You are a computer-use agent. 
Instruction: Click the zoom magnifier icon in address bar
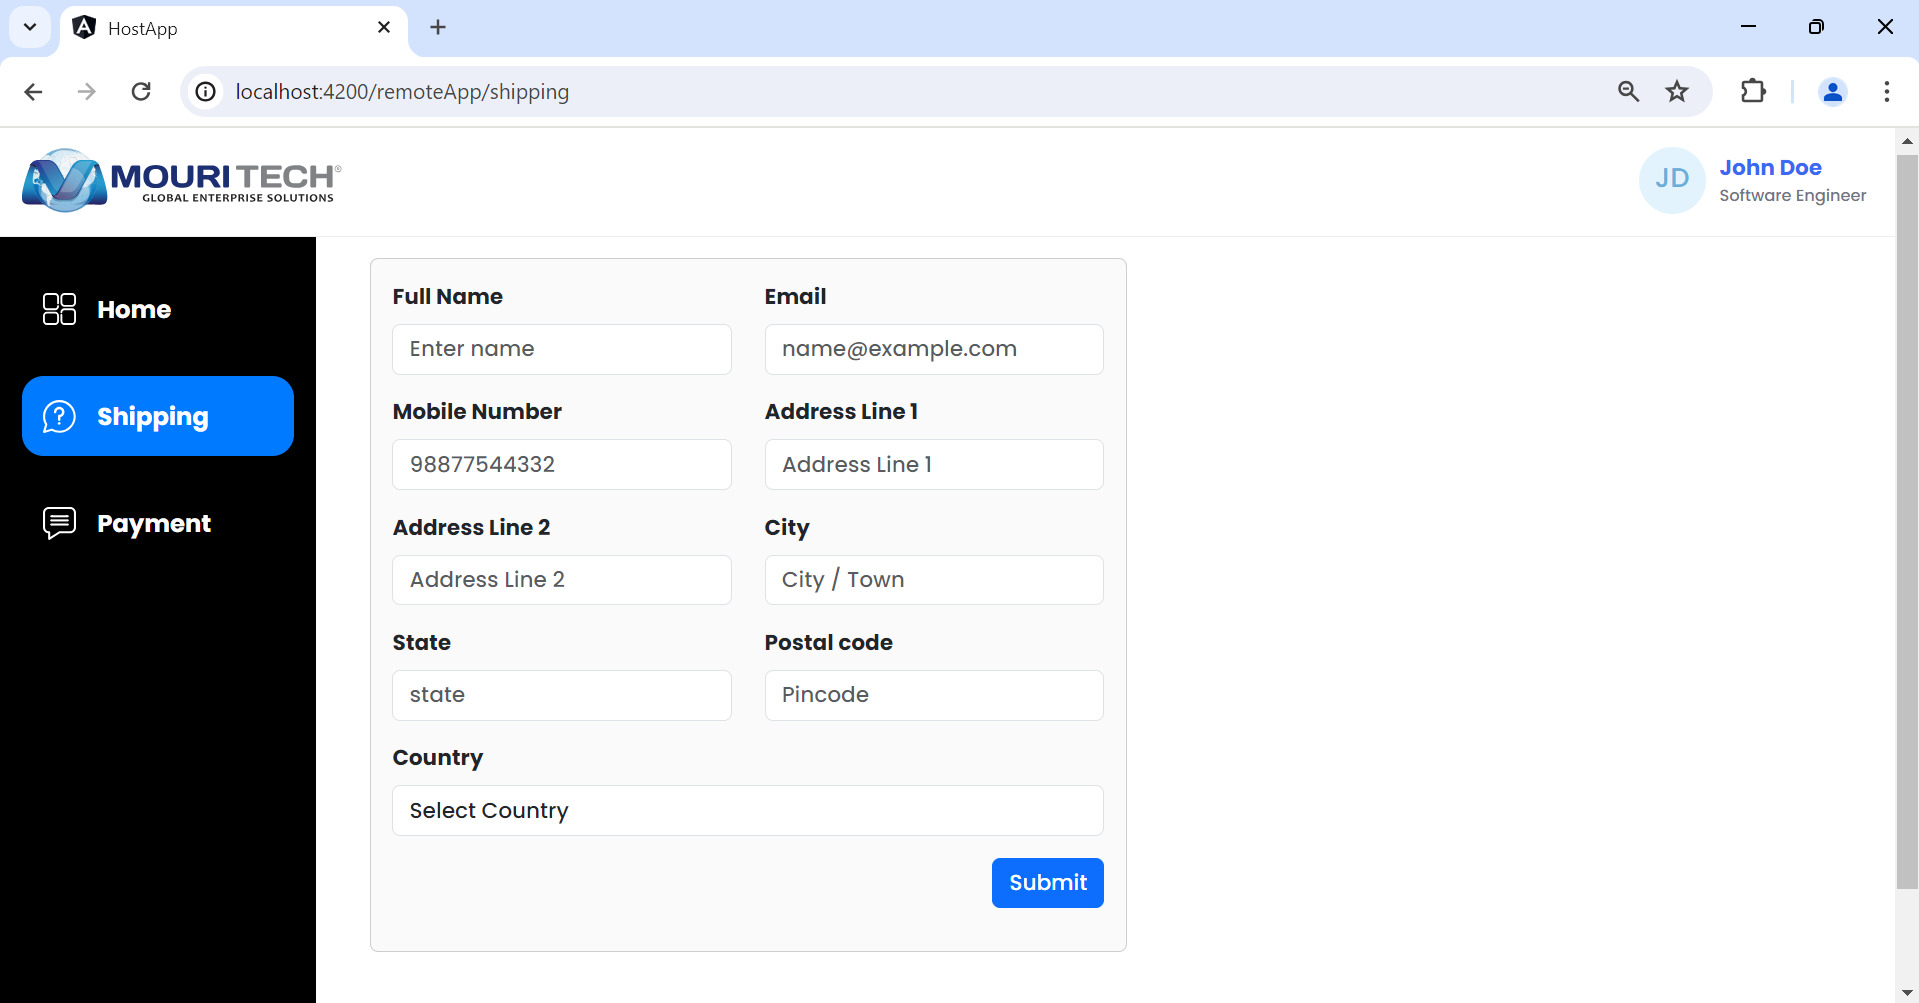(1628, 92)
